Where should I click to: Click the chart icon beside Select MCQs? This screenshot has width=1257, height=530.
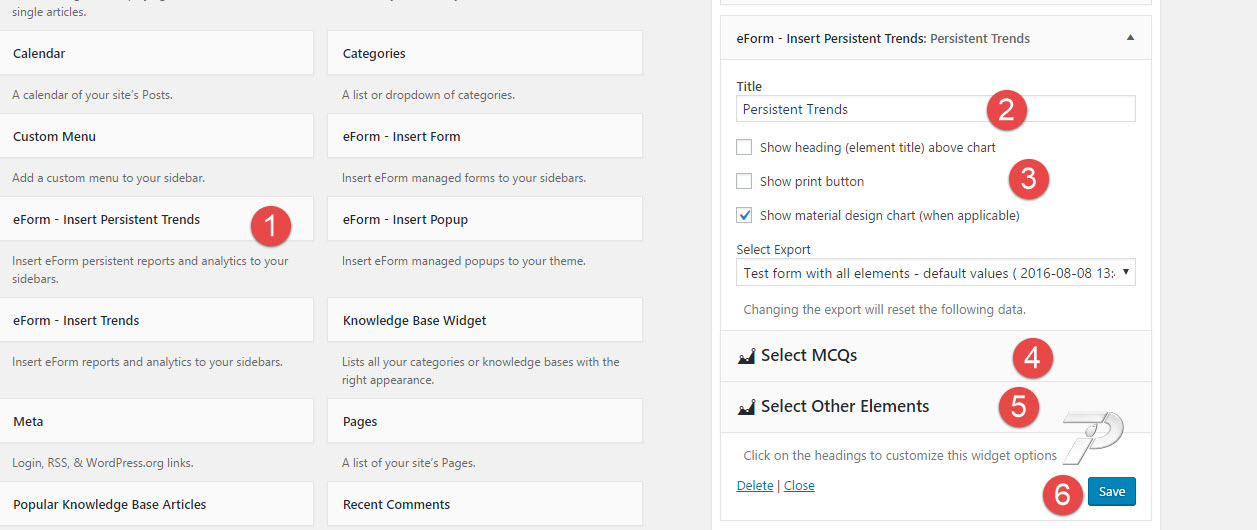tap(746, 356)
